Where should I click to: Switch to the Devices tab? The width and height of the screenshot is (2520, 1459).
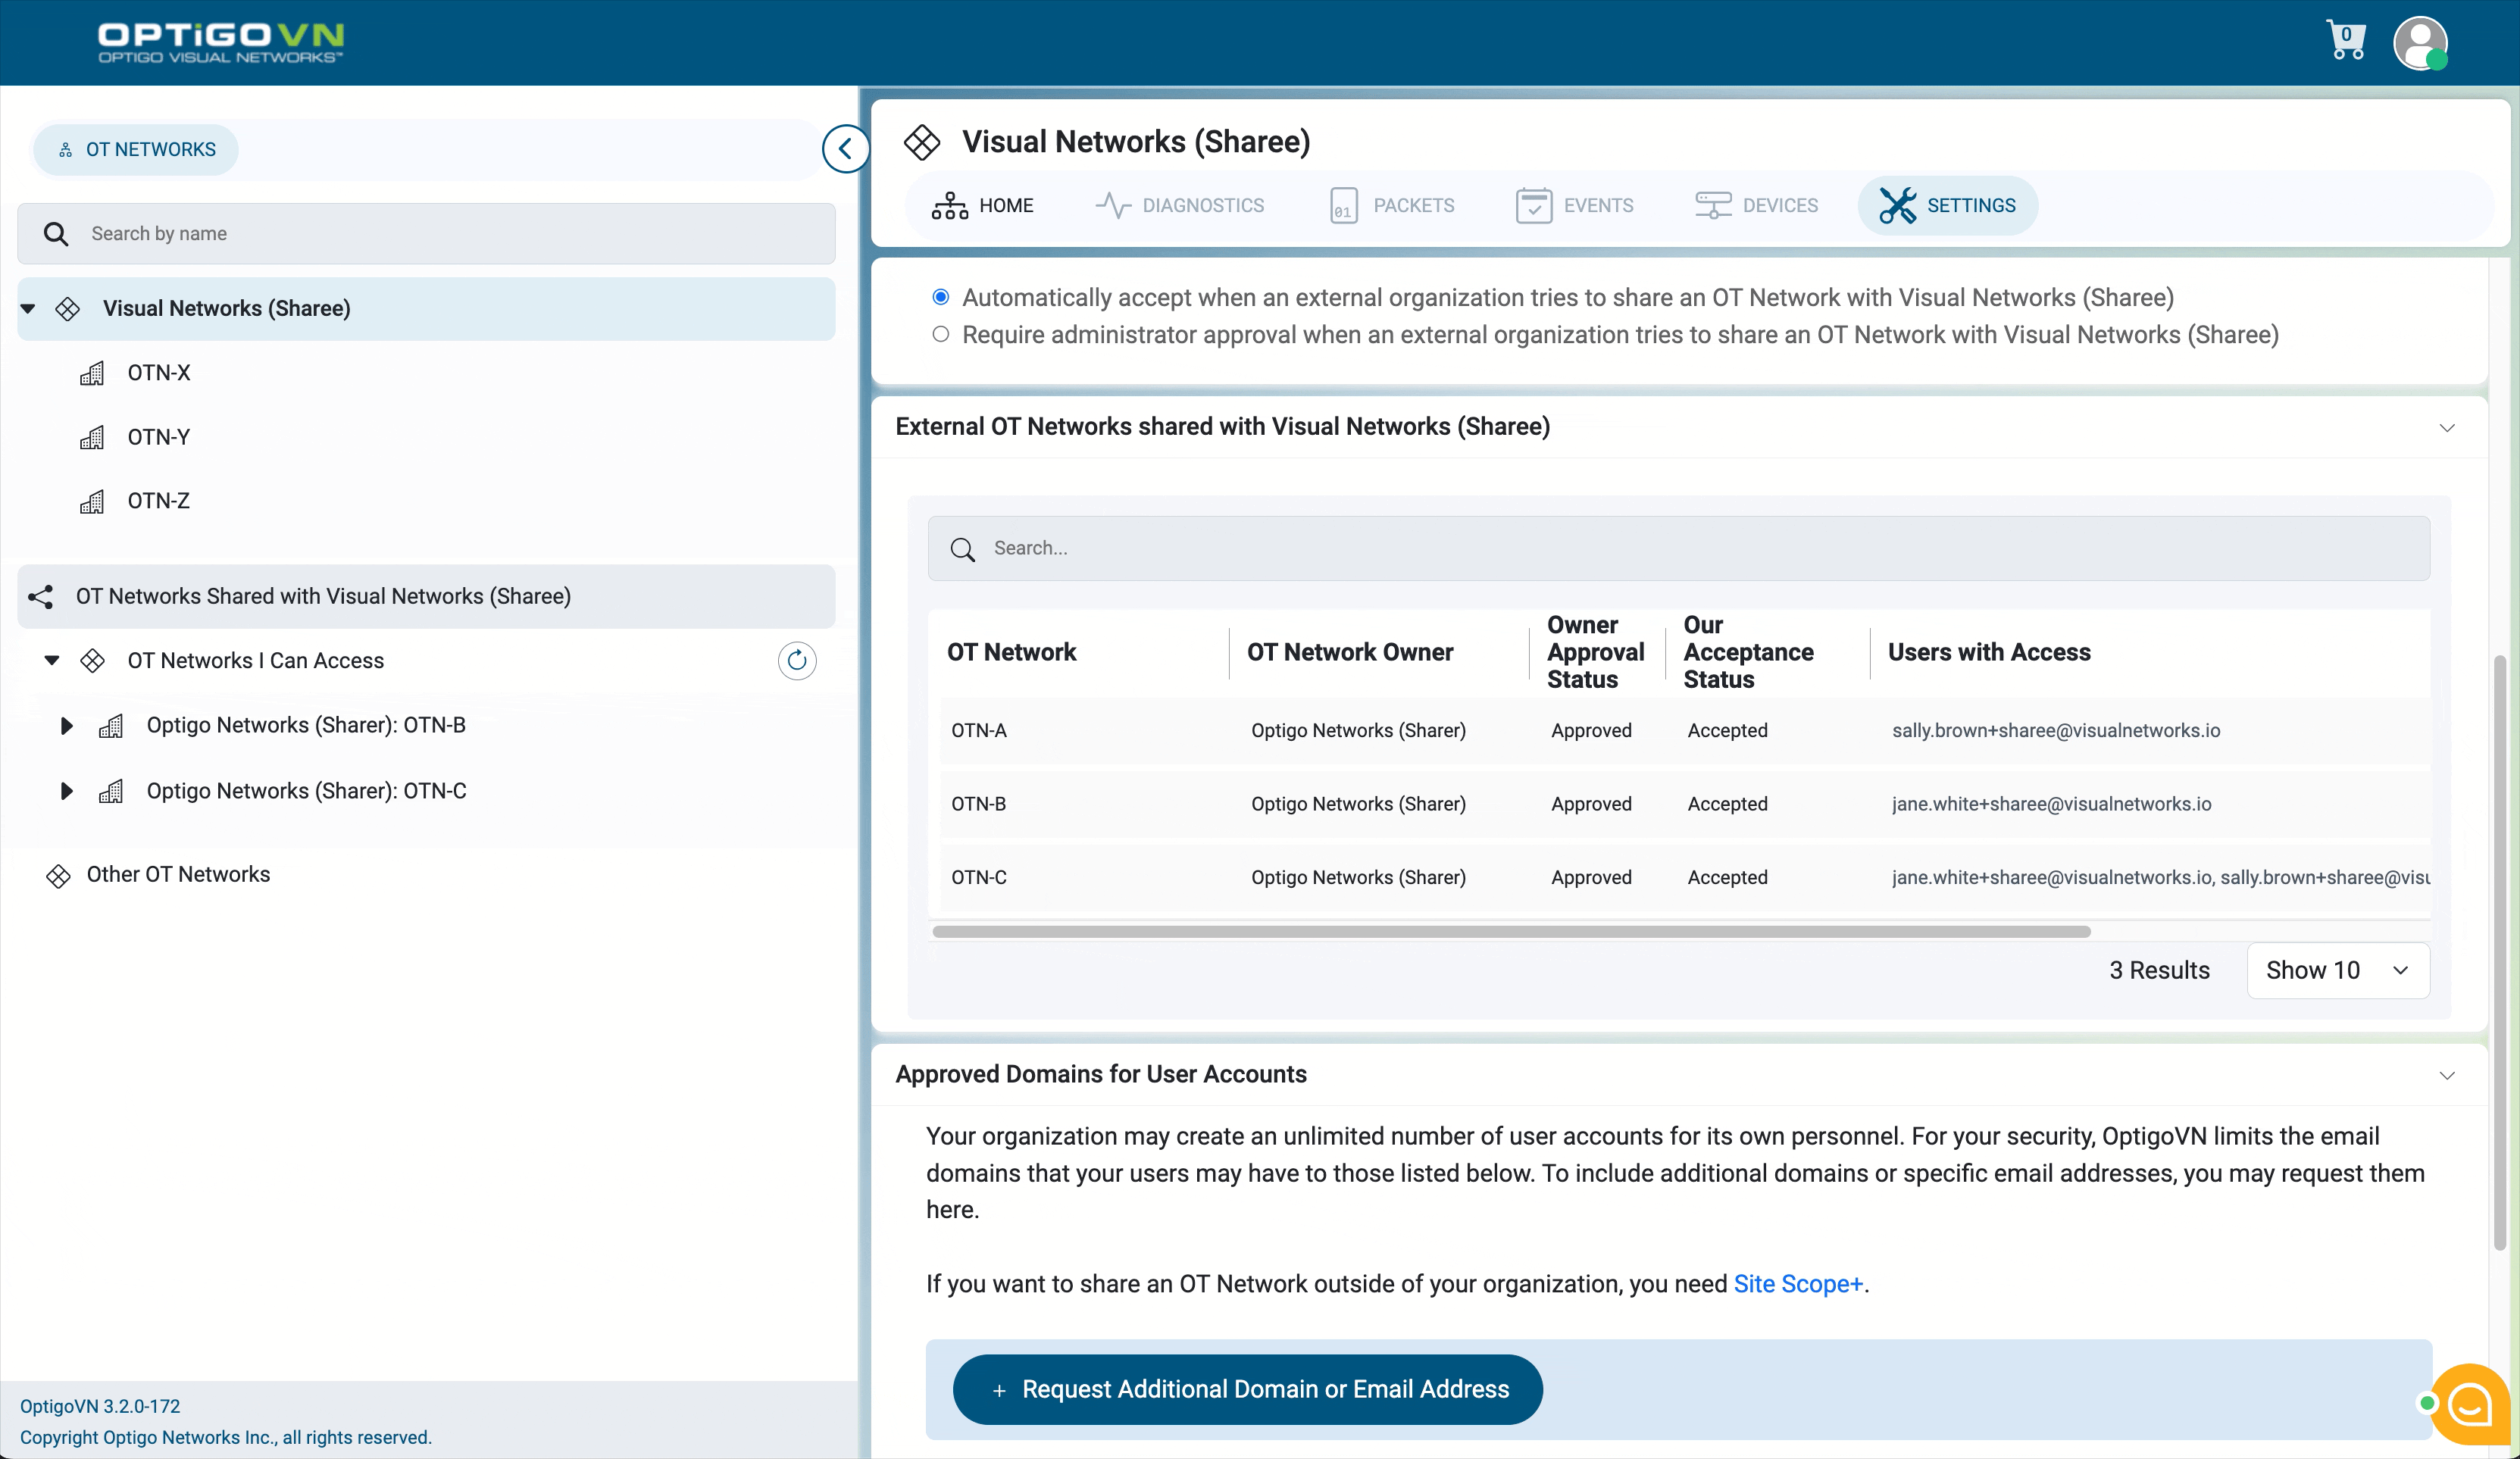(x=1757, y=205)
